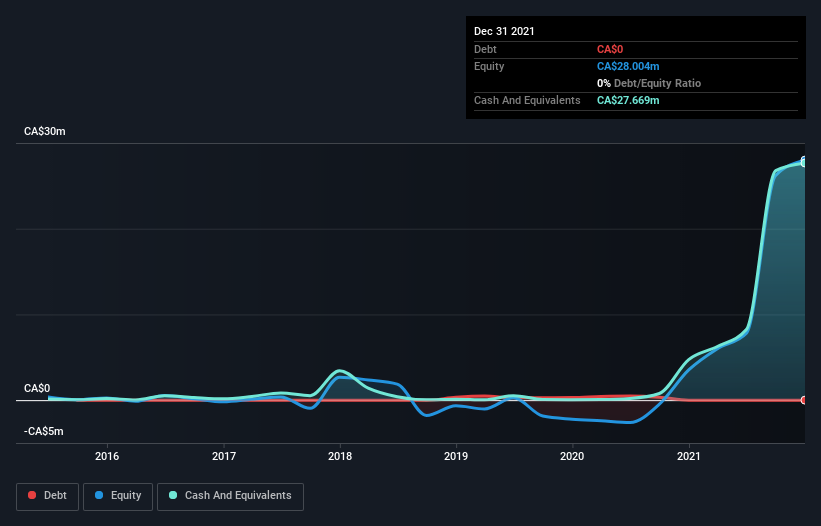Click the 2017 x-axis label
Image resolution: width=821 pixels, height=526 pixels.
coord(224,456)
